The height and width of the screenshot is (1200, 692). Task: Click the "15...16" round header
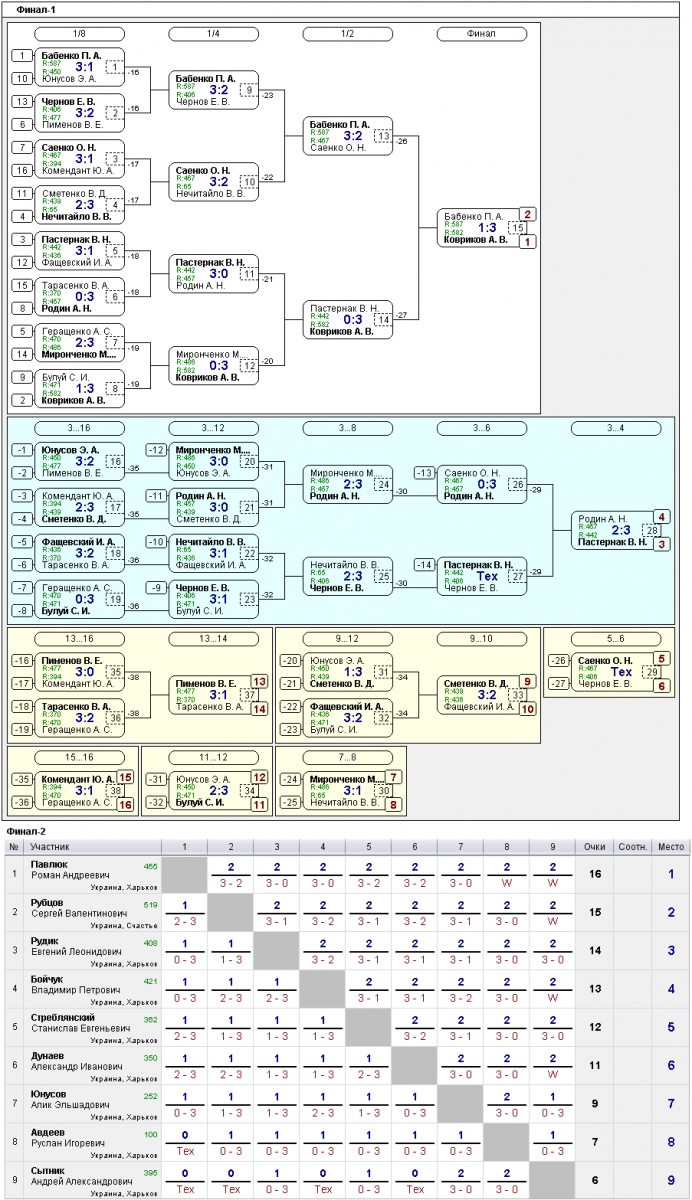pyautogui.click(x=80, y=757)
